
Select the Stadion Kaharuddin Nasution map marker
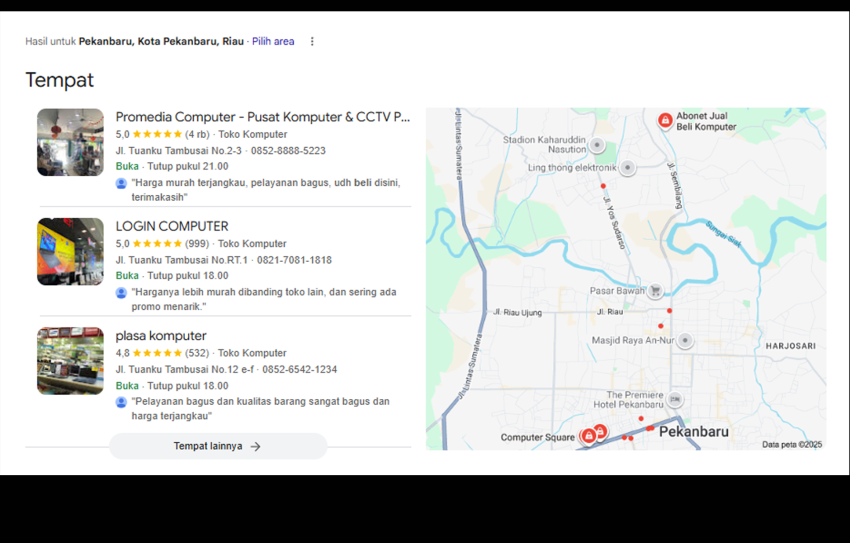pyautogui.click(x=597, y=145)
